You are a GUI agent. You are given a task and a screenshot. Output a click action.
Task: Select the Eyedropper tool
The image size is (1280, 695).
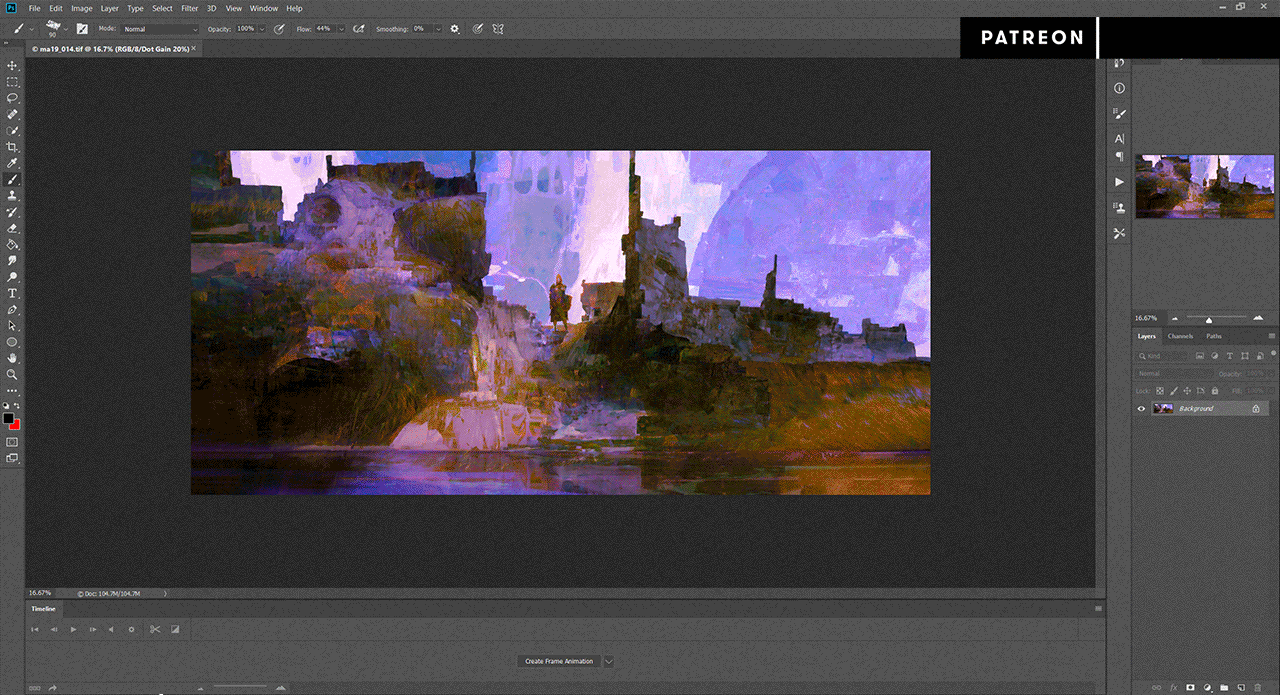pyautogui.click(x=12, y=163)
